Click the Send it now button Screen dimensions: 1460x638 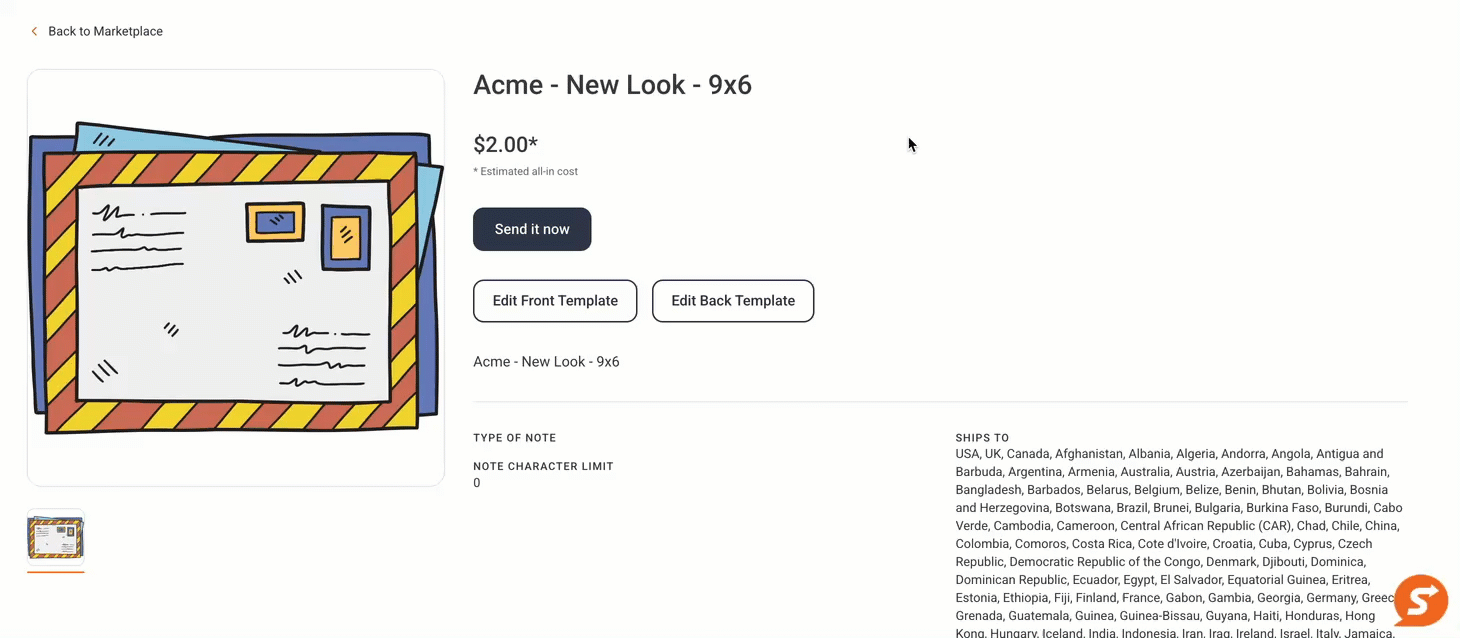(x=532, y=229)
